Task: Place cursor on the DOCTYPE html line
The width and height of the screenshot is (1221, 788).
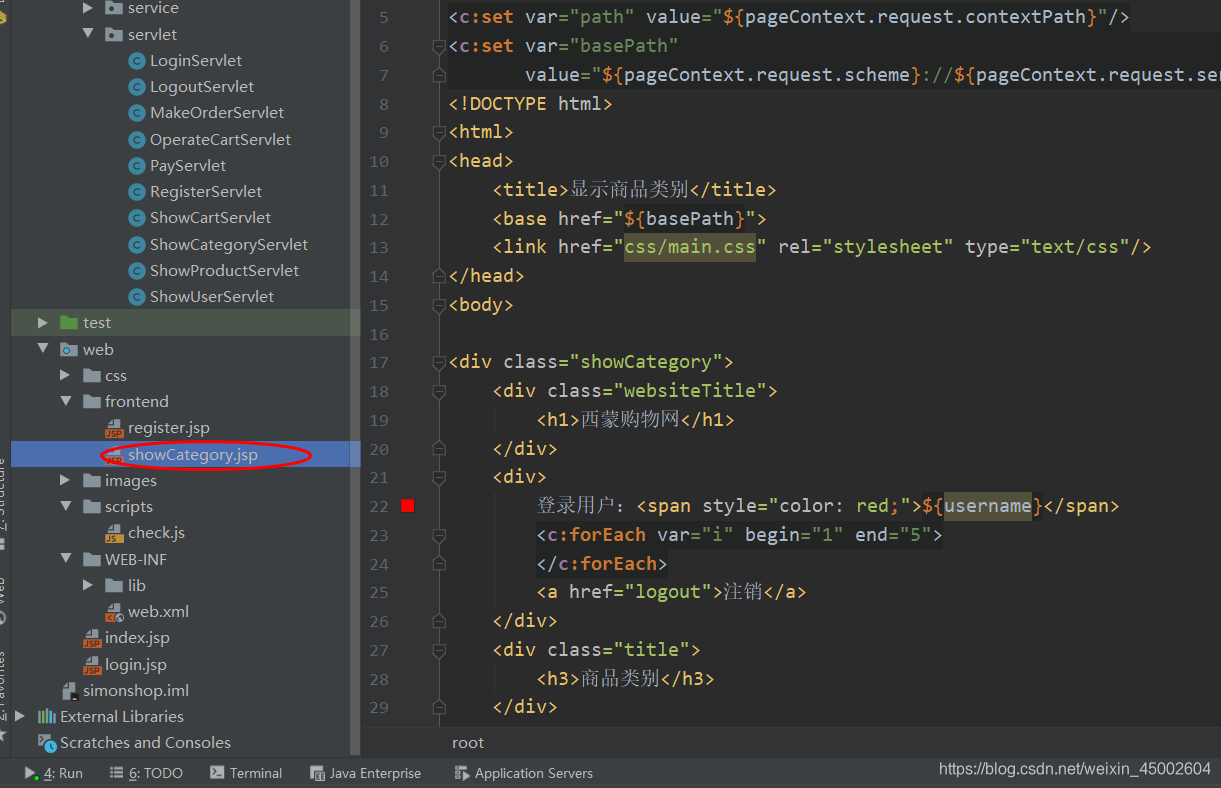Action: coord(530,103)
